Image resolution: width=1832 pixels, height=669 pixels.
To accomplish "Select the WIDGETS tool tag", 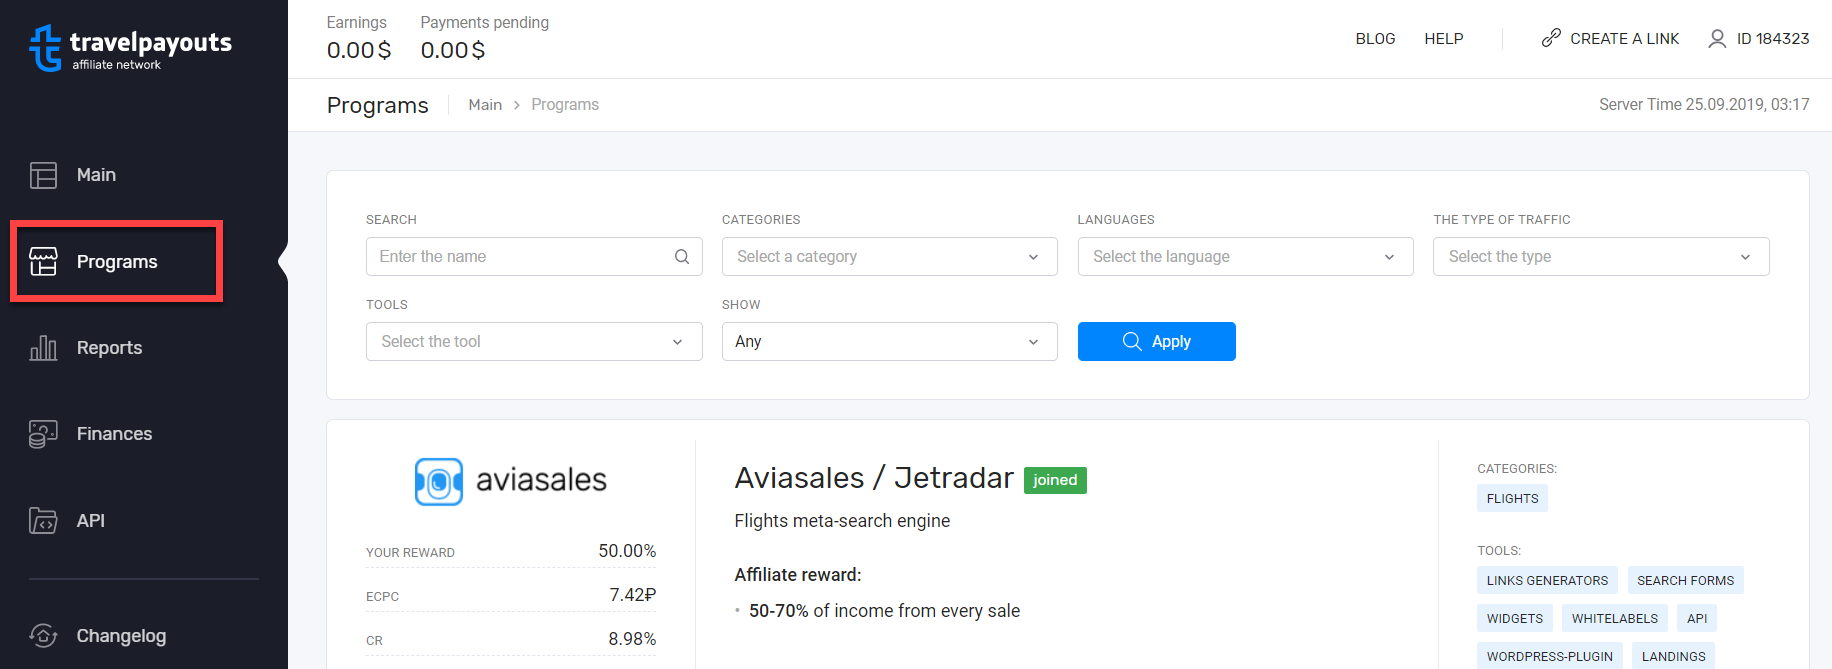I will point(1514,618).
